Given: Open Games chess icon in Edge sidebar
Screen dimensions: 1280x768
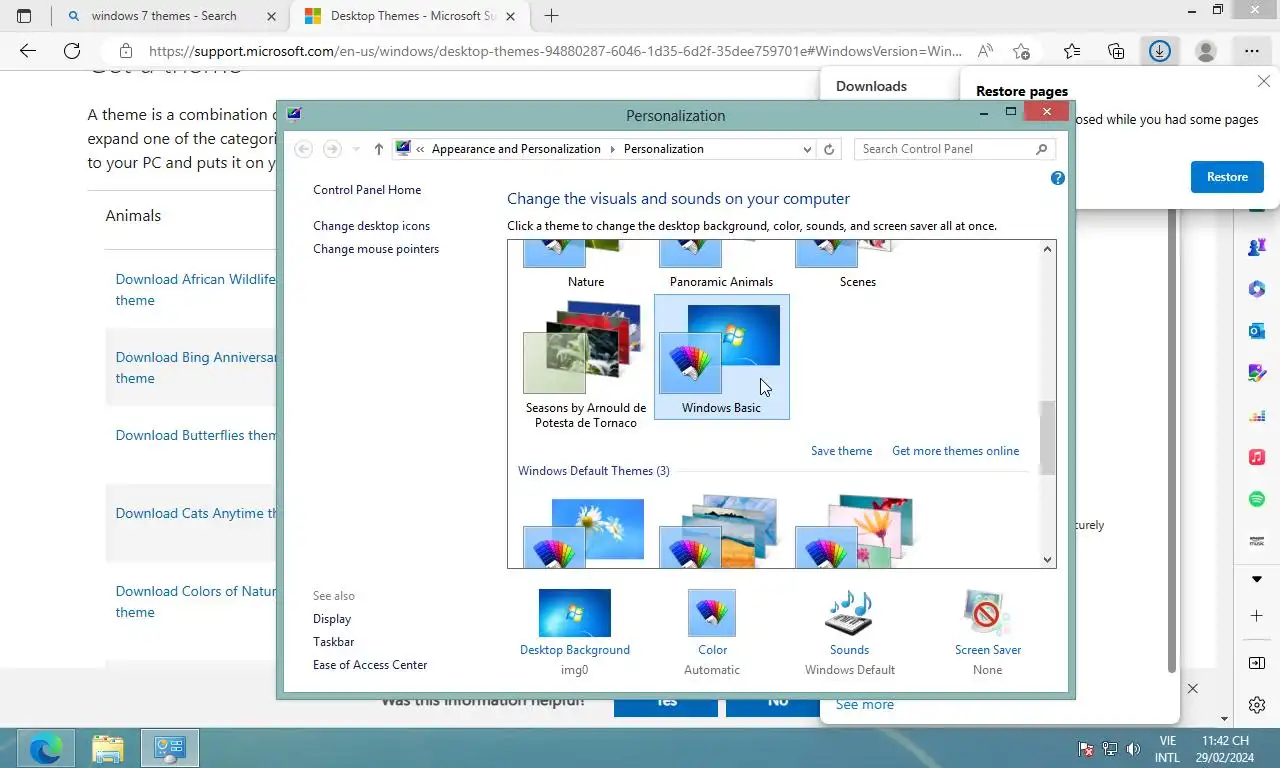Looking at the screenshot, I should (x=1257, y=247).
